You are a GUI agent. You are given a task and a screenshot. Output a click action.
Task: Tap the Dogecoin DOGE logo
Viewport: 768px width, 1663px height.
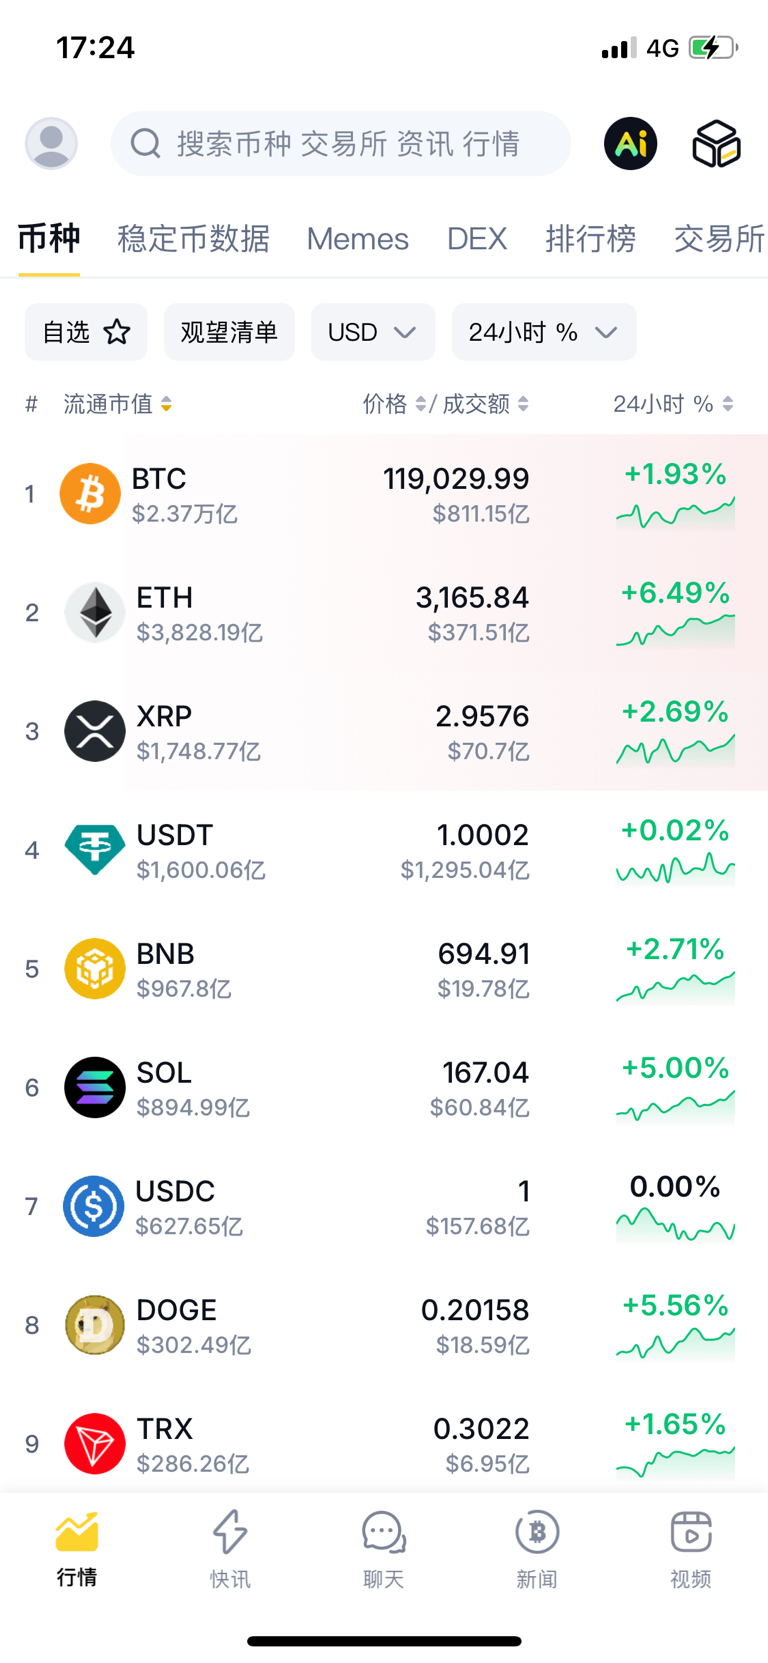95,1325
